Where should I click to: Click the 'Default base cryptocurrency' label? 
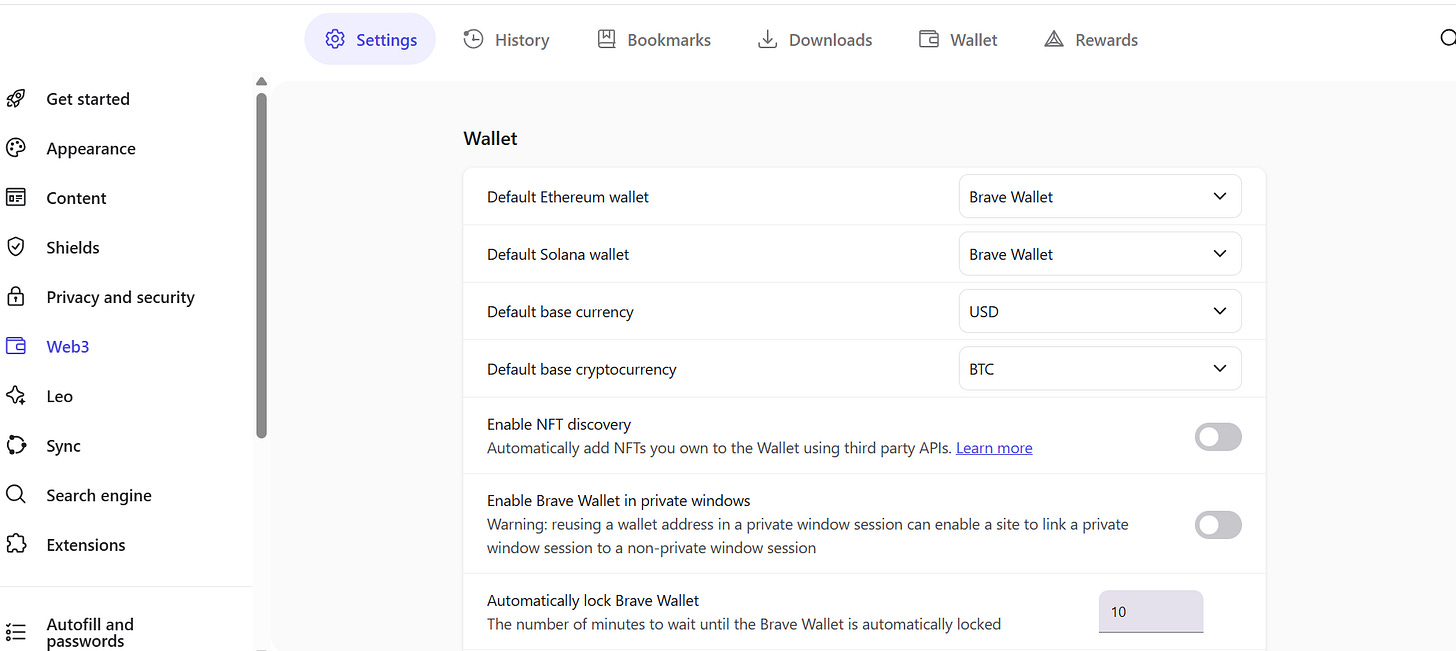point(582,369)
